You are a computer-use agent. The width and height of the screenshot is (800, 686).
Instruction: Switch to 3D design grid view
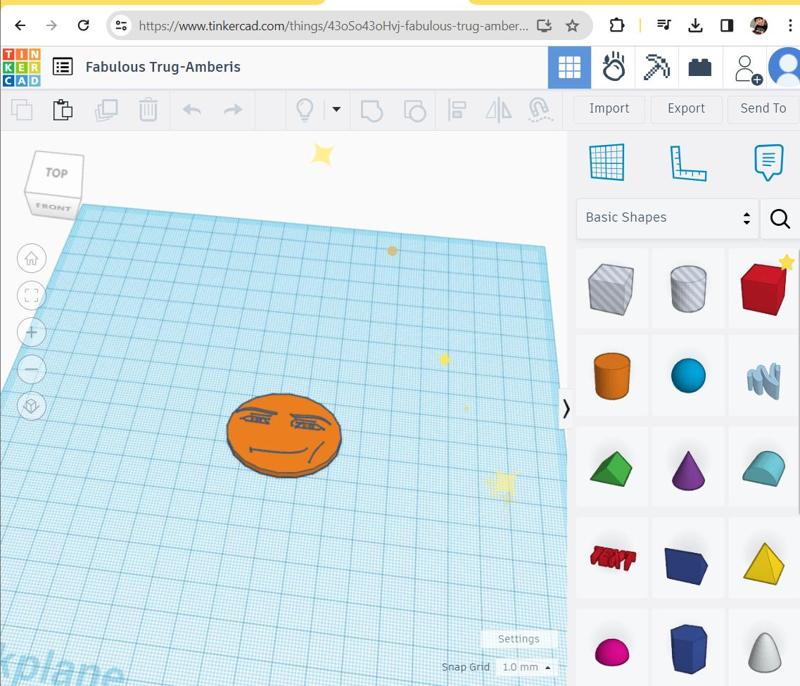(569, 67)
